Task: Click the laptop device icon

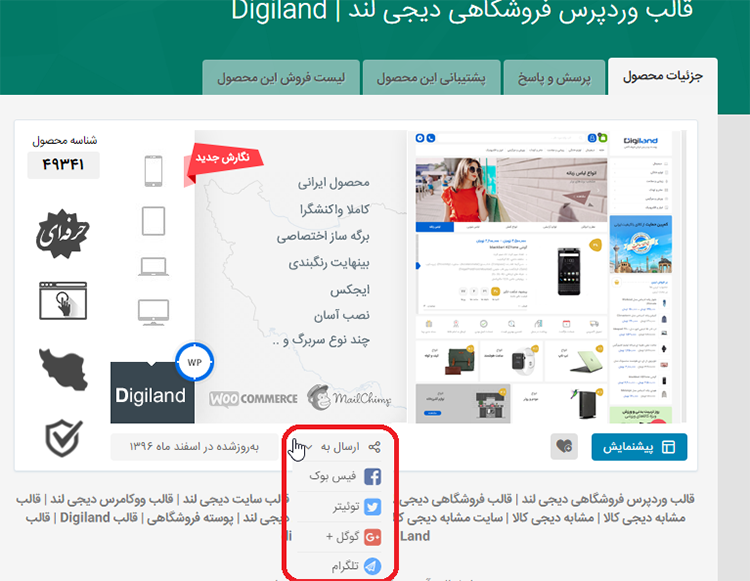Action: [x=153, y=267]
